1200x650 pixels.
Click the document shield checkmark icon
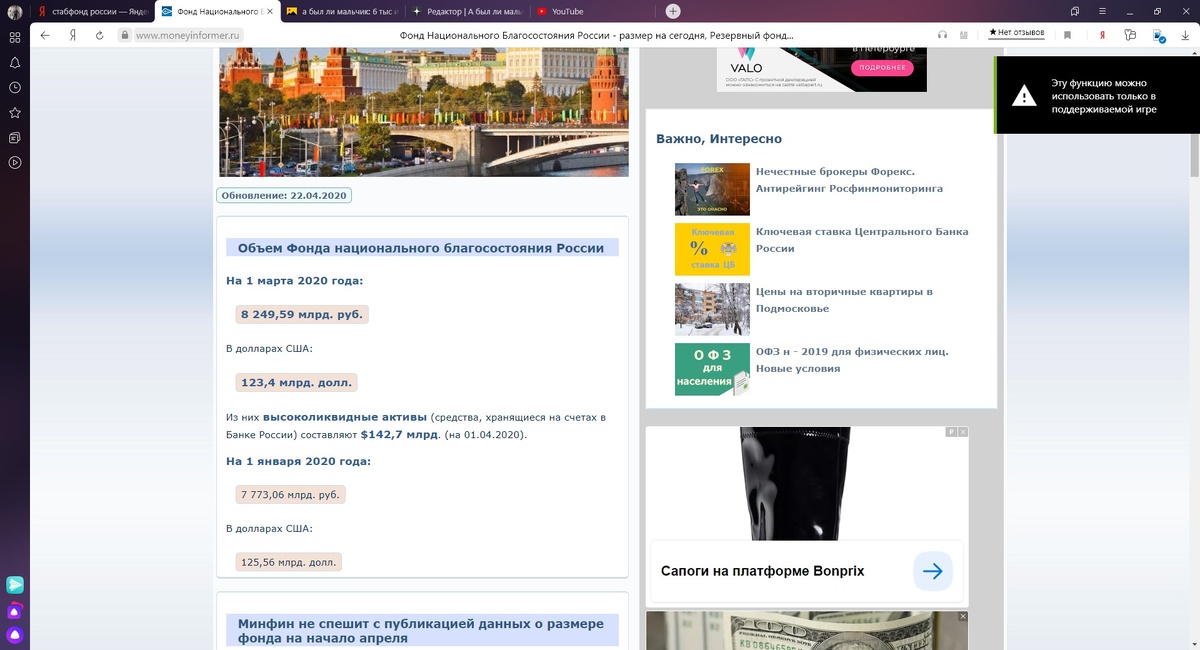click(1159, 35)
